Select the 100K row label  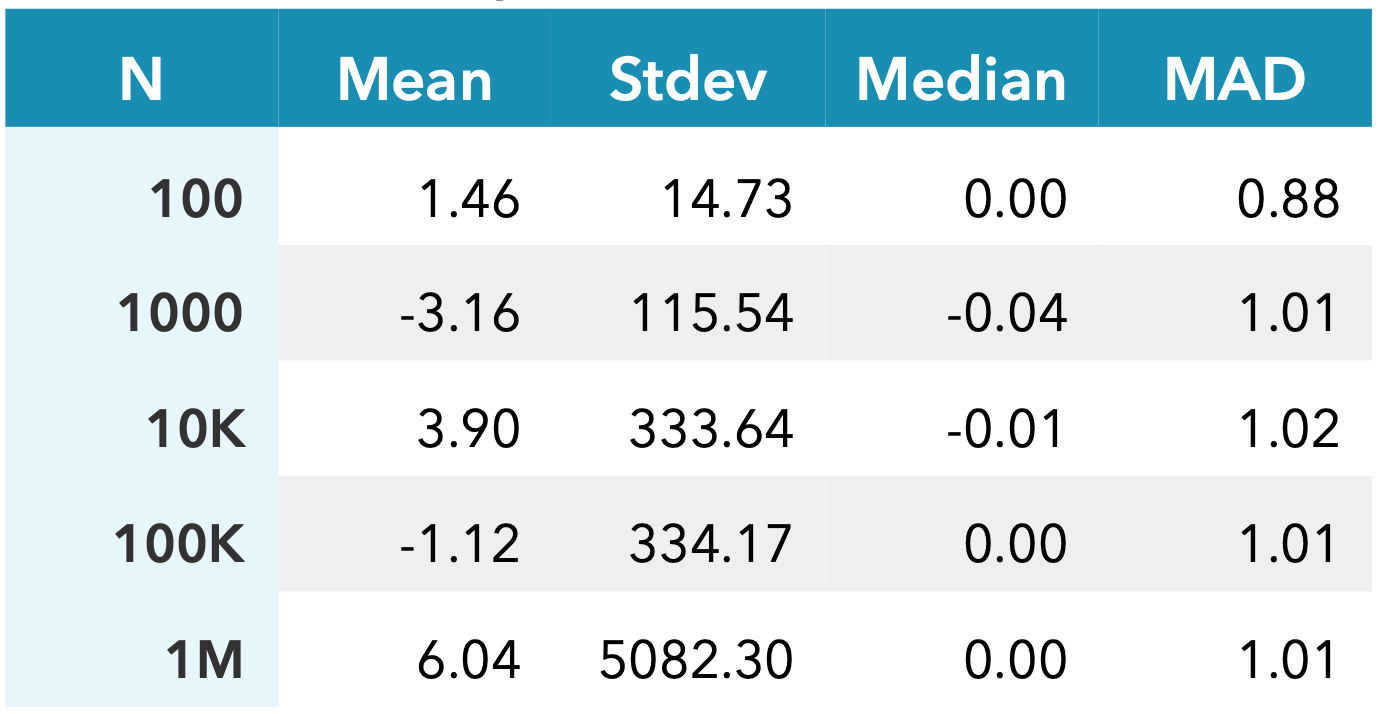180,545
